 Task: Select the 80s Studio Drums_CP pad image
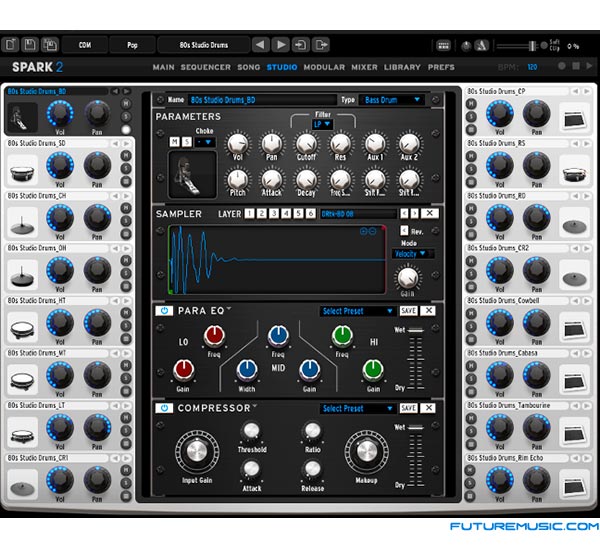coord(574,118)
